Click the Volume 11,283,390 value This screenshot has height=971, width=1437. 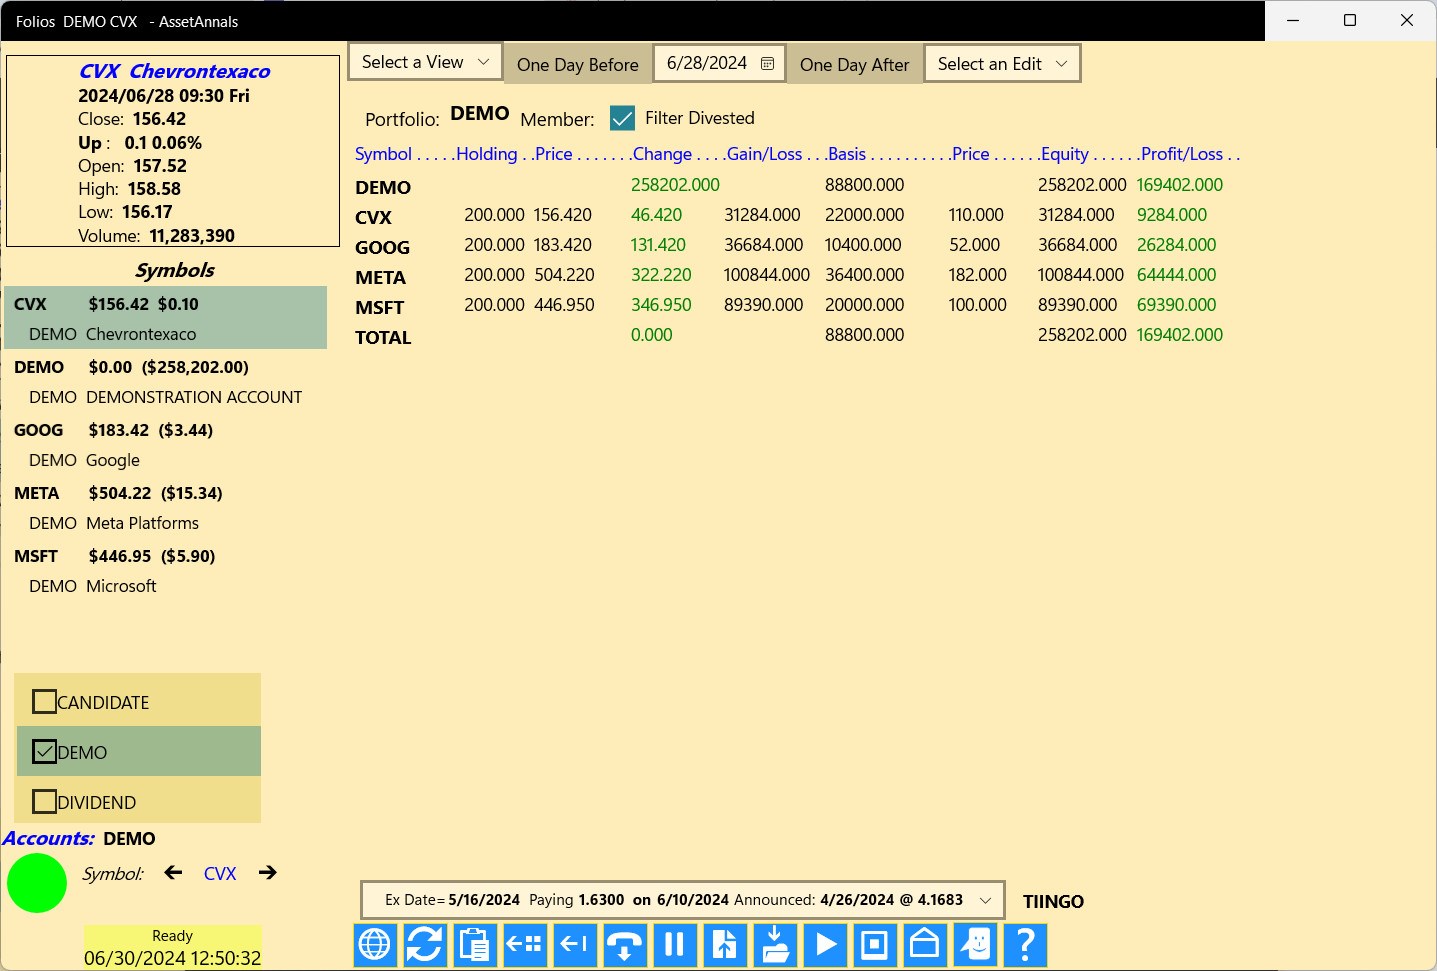[192, 236]
